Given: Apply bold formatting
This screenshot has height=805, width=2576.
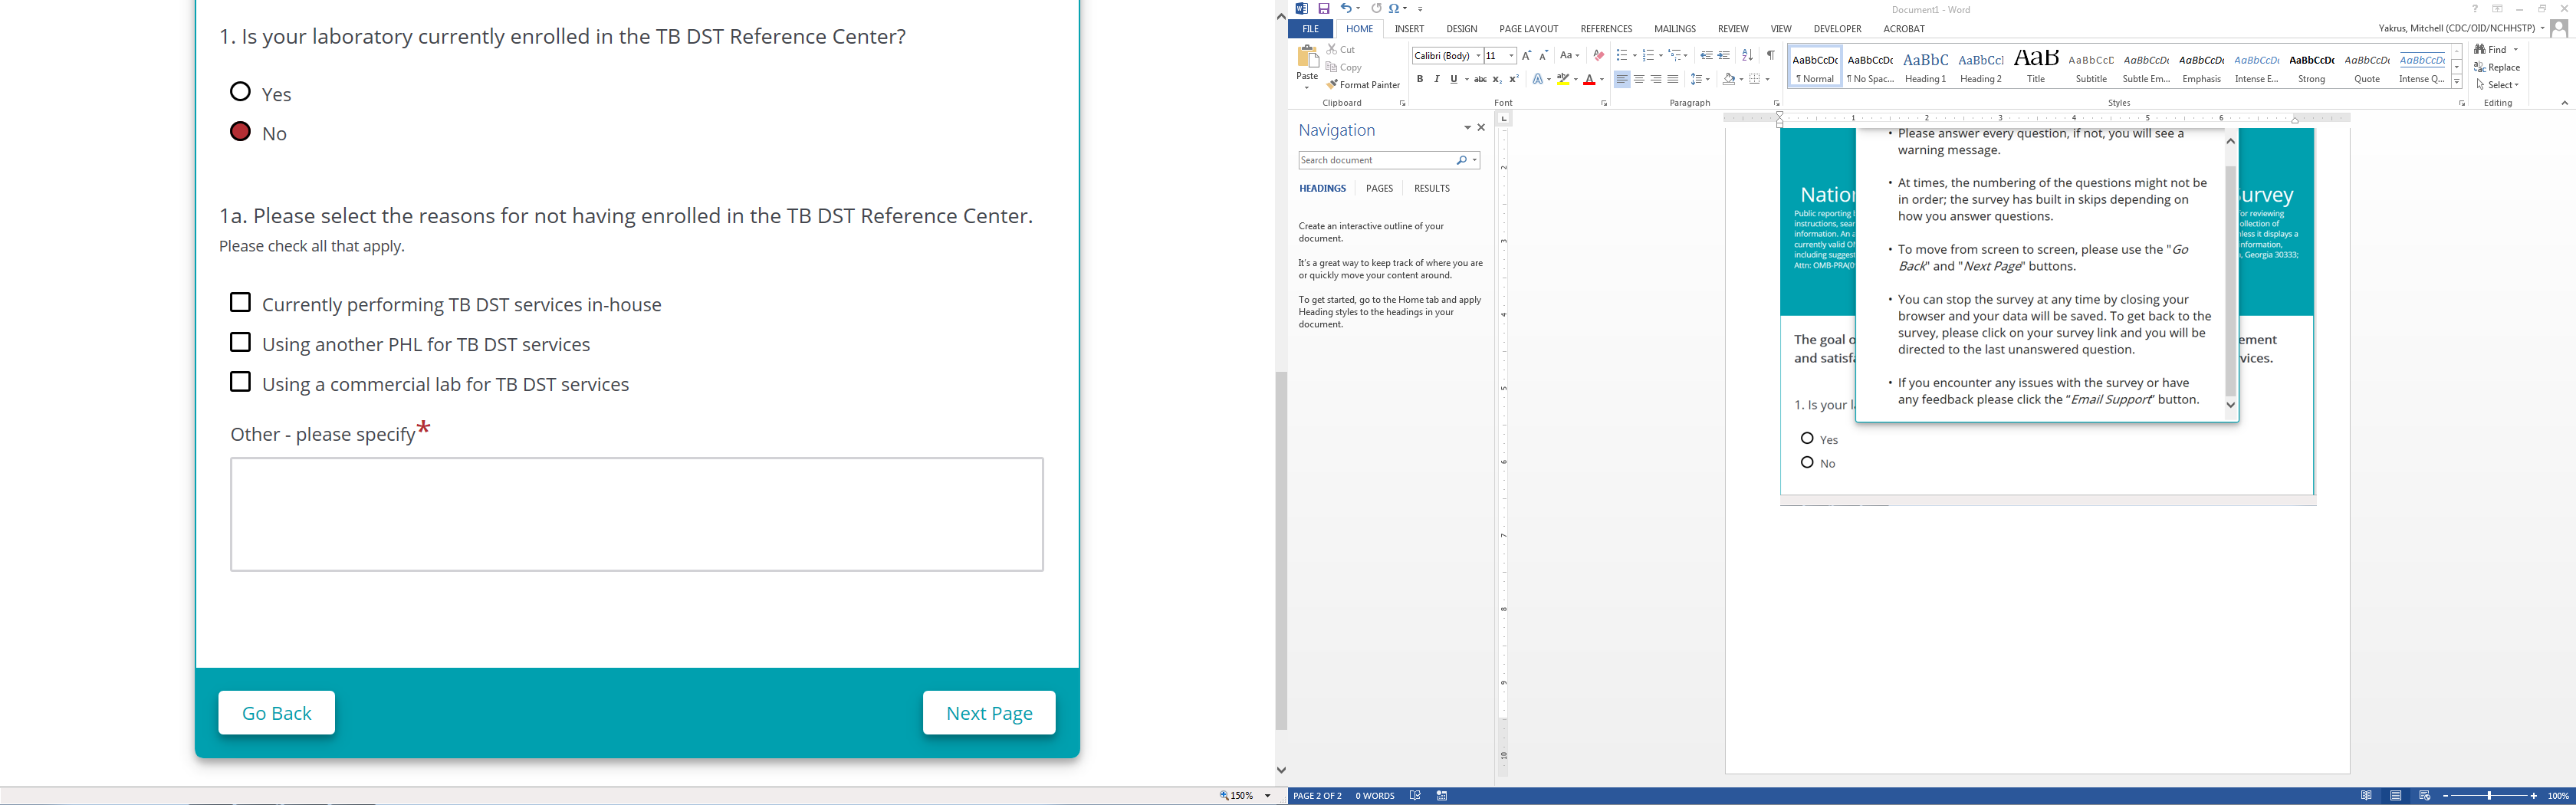Looking at the screenshot, I should (1420, 79).
